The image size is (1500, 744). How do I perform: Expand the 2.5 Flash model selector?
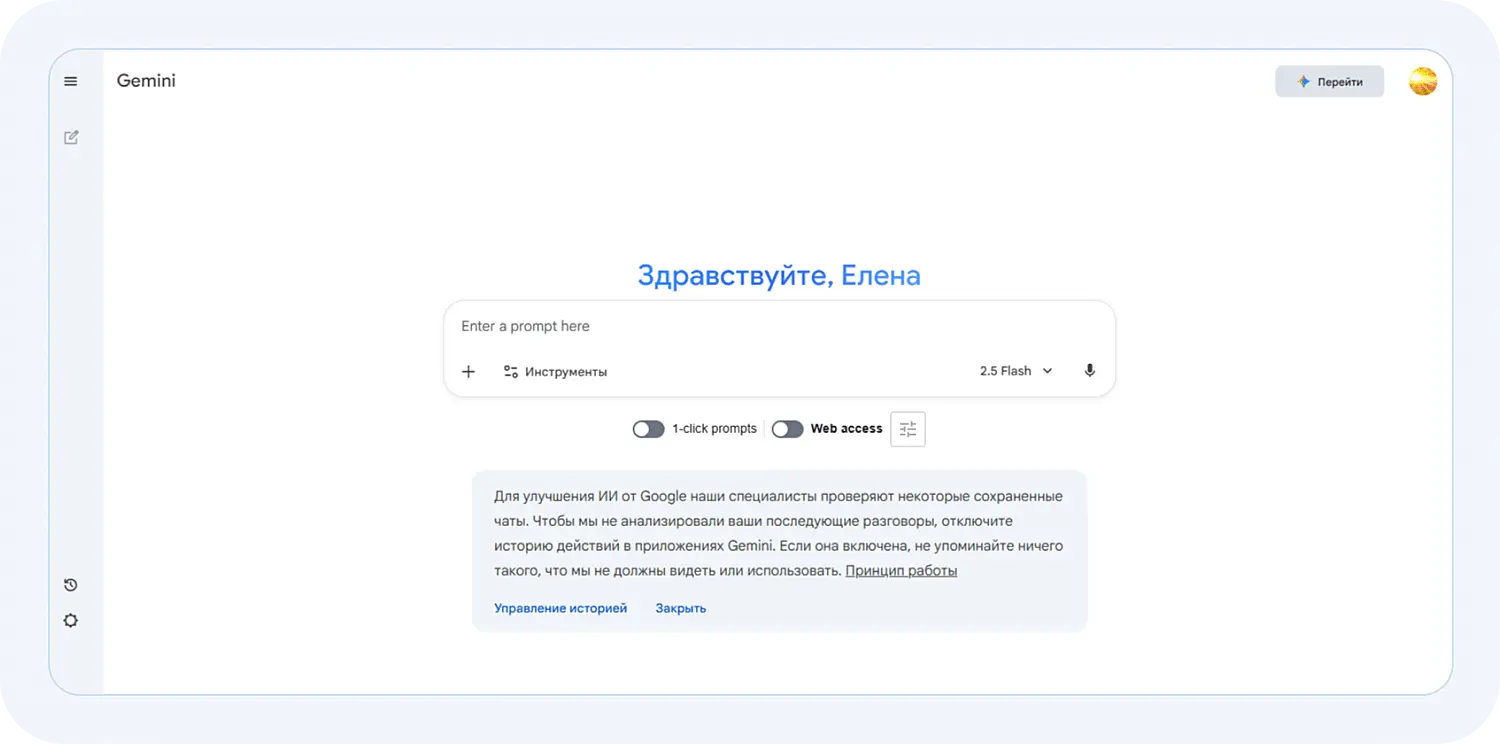(x=1016, y=370)
